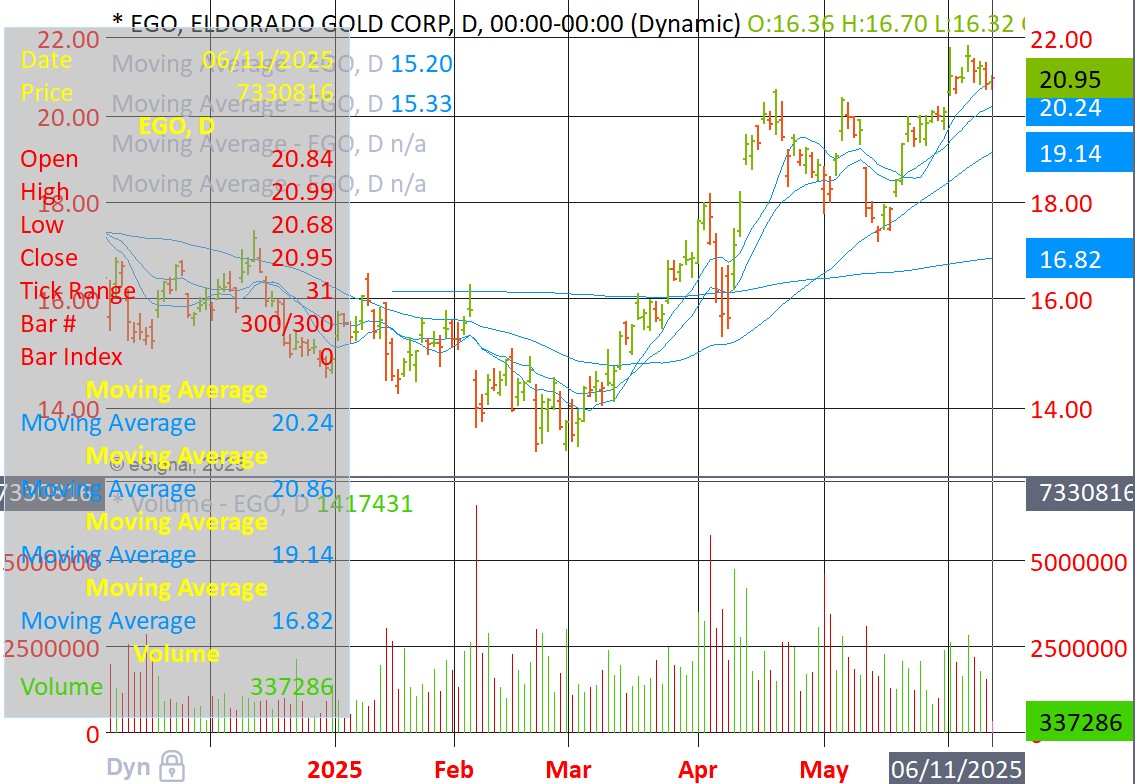1135x784 pixels.
Task: Click the Tick Range row in data window
Action: [177, 290]
